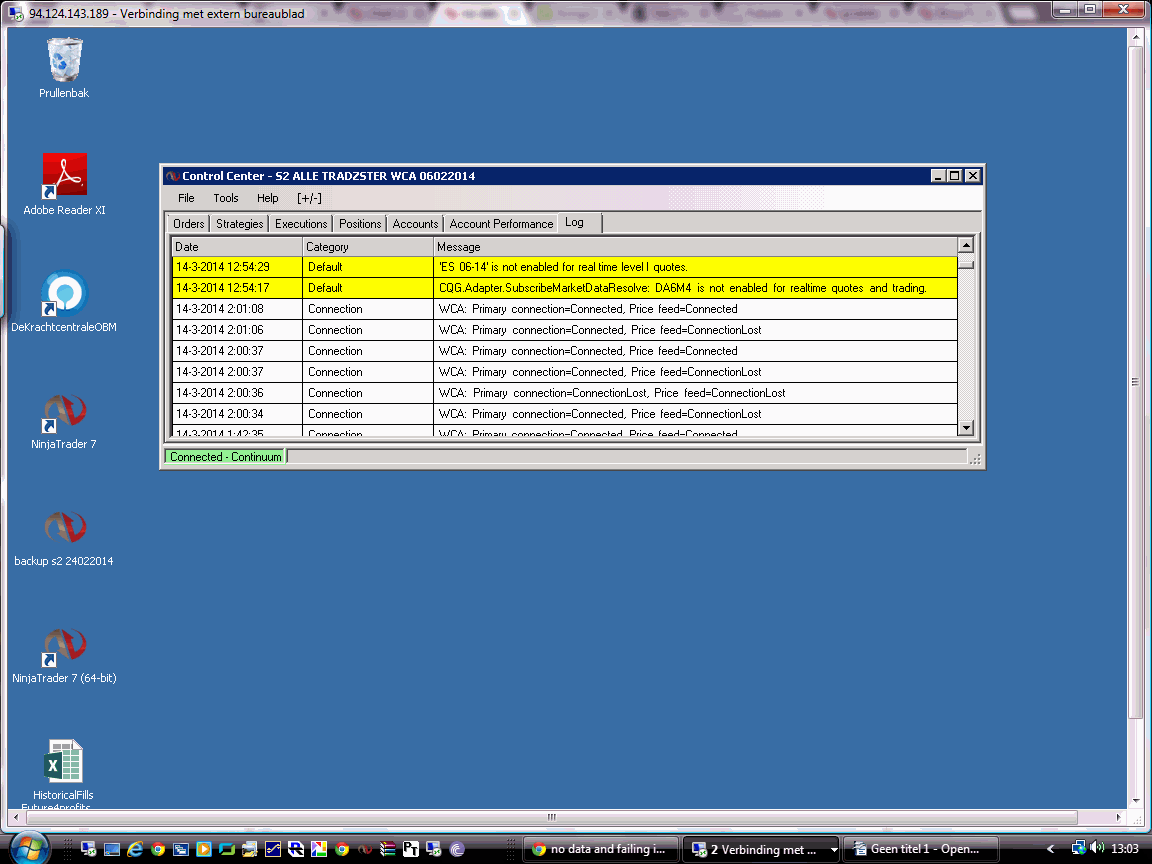Screen dimensions: 1152x864
Task: Click the volume speaker tray icon
Action: tap(1098, 848)
